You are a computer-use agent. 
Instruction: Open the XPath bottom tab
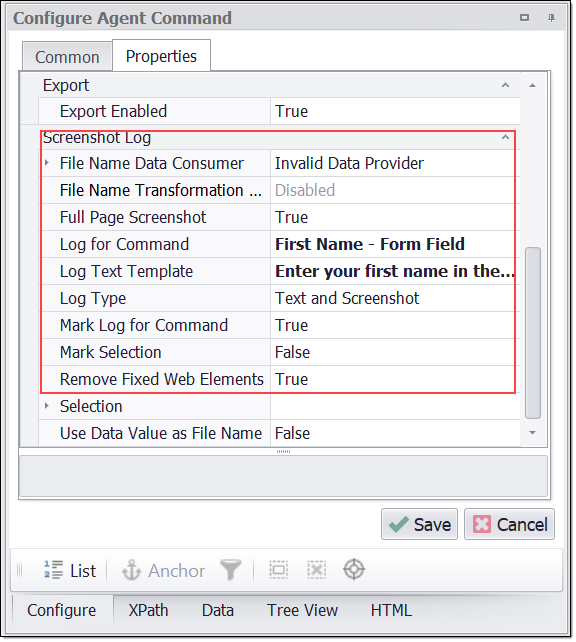tap(148, 610)
